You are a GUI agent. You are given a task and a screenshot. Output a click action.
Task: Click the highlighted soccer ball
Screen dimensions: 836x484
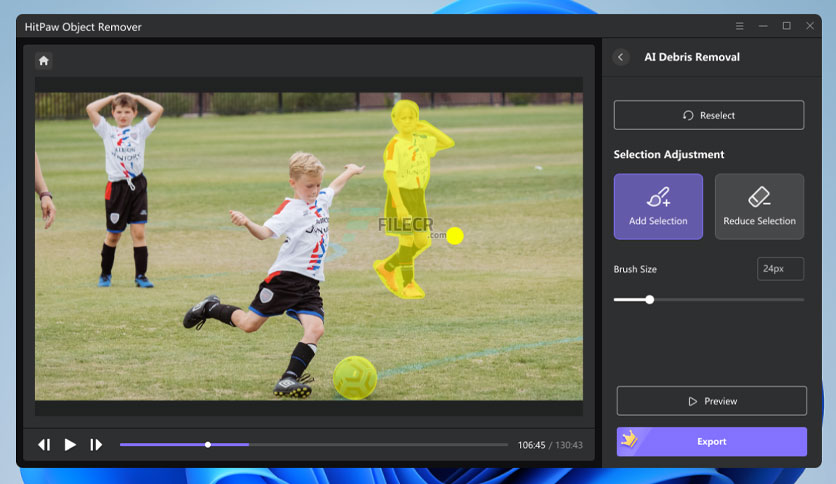[x=355, y=377]
